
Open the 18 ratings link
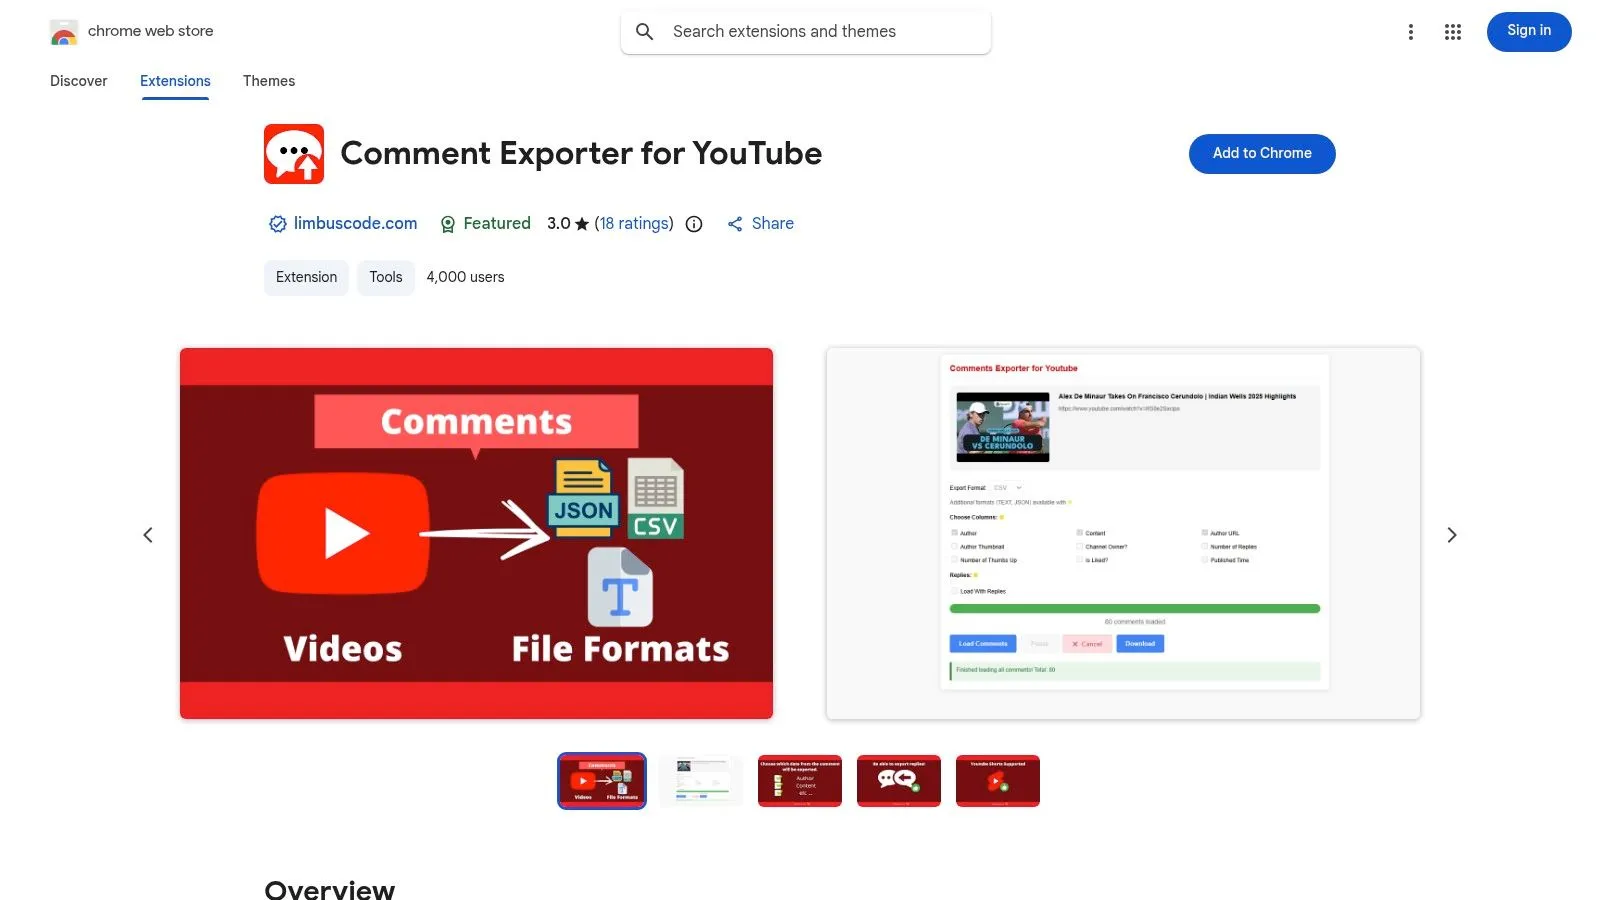click(634, 224)
